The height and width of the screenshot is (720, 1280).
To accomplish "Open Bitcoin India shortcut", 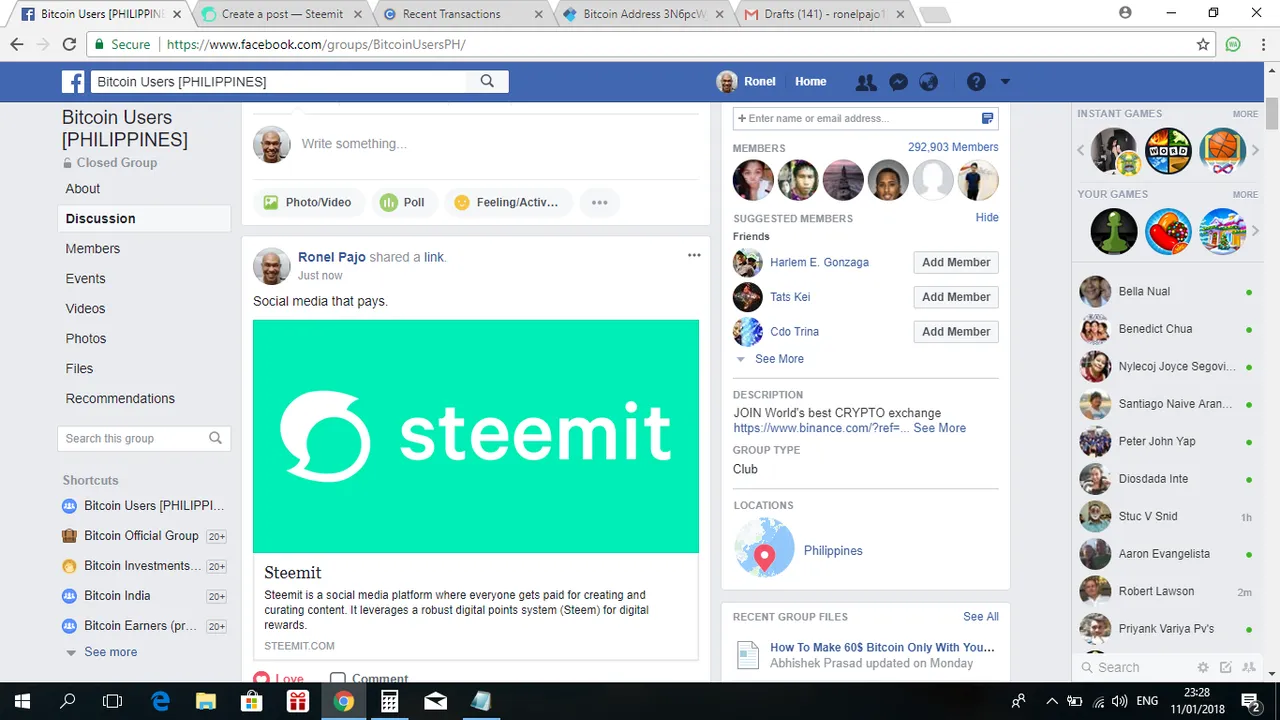I will (x=117, y=596).
